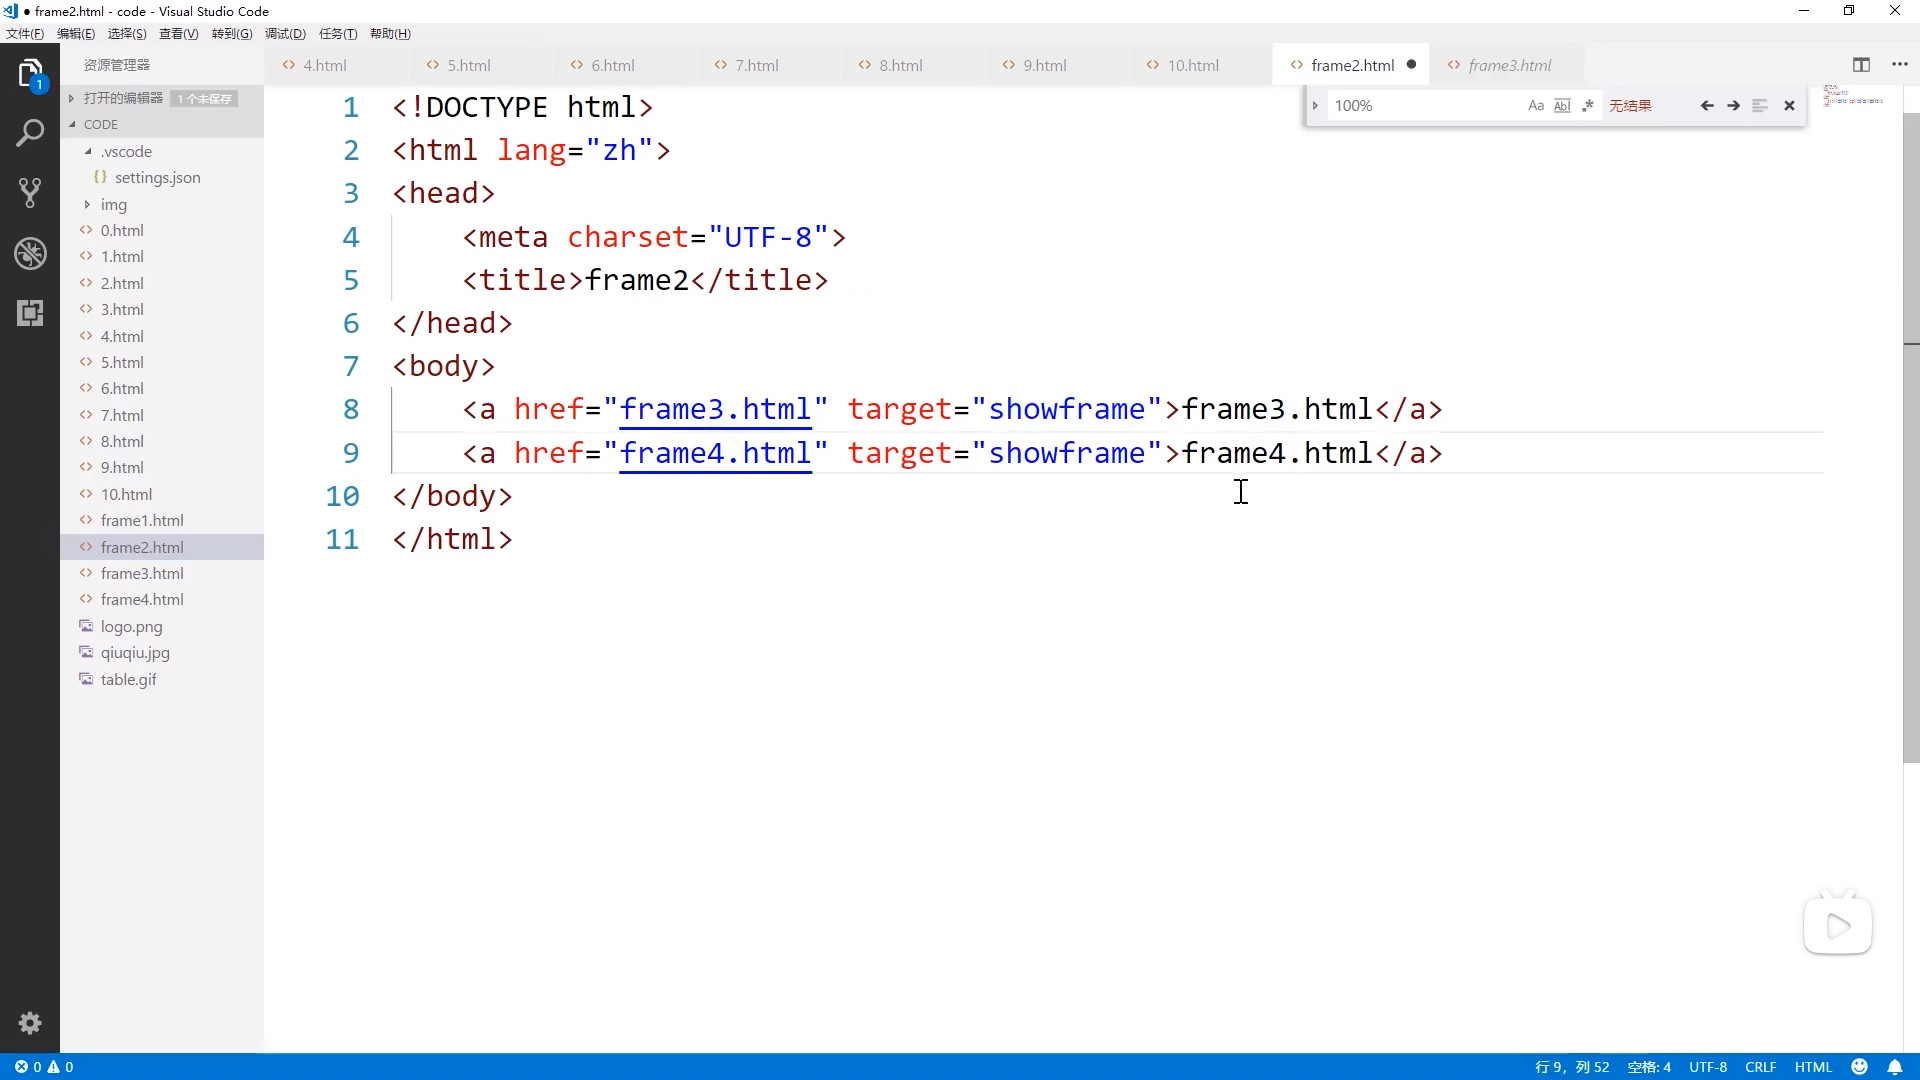This screenshot has width=1920, height=1080.
Task: Click the feedback smiley icon
Action: point(1860,1067)
